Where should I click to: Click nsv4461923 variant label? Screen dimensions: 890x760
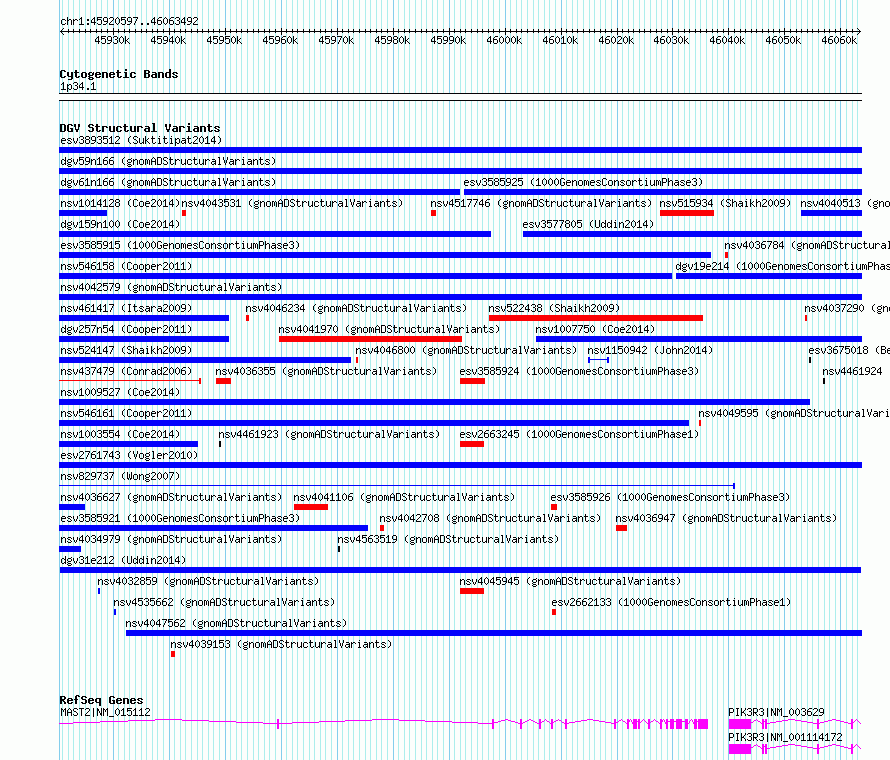click(x=329, y=434)
